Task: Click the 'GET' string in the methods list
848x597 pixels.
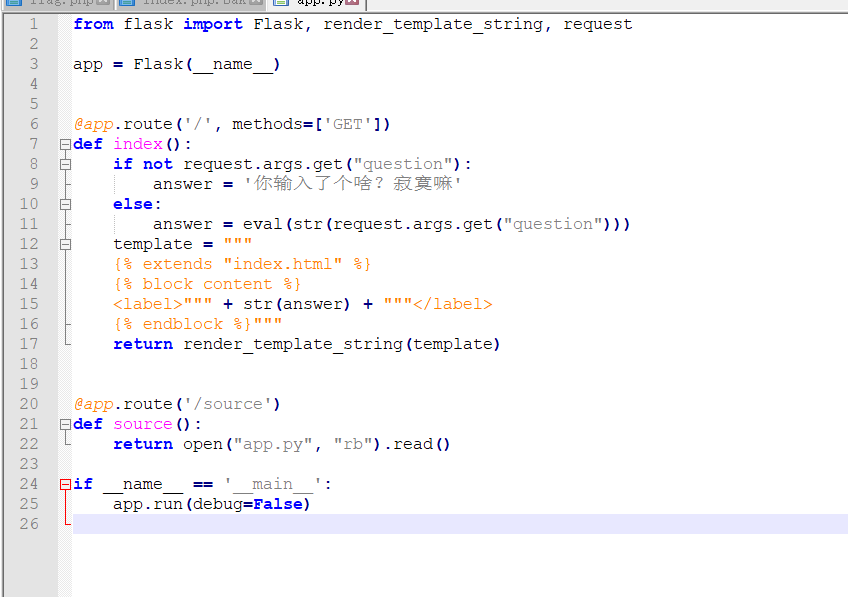Action: pyautogui.click(x=347, y=124)
